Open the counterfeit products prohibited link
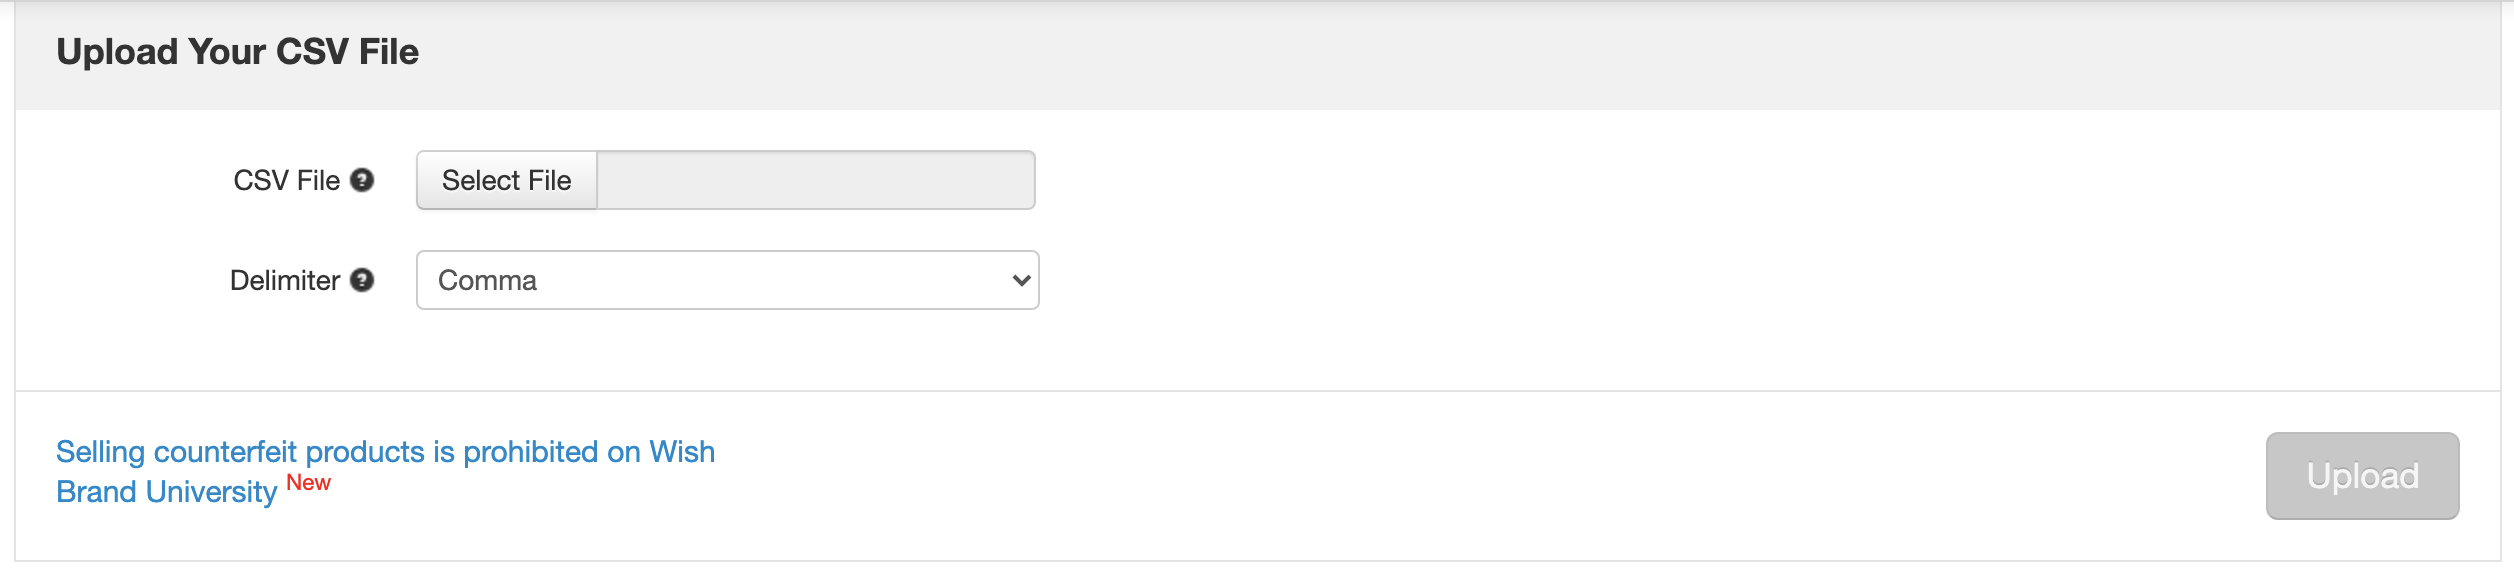2514x572 pixels. [385, 452]
